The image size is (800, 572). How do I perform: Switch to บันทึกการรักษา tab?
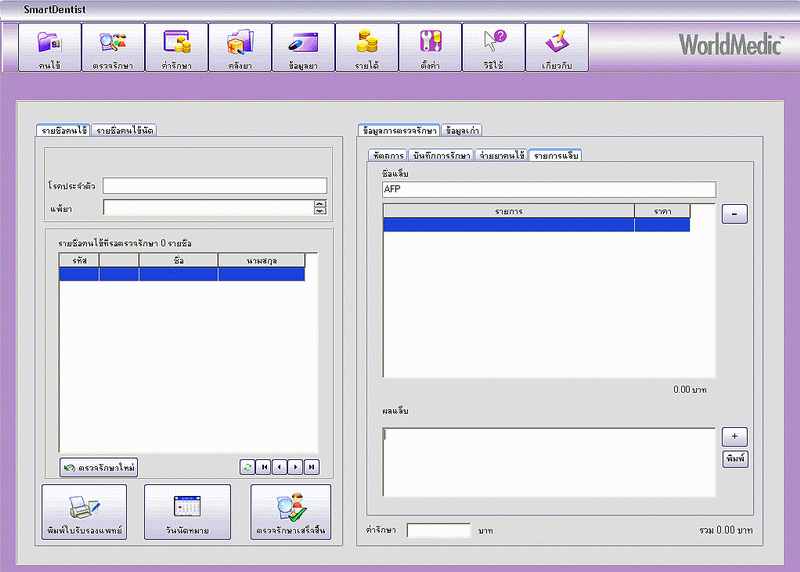click(x=441, y=156)
